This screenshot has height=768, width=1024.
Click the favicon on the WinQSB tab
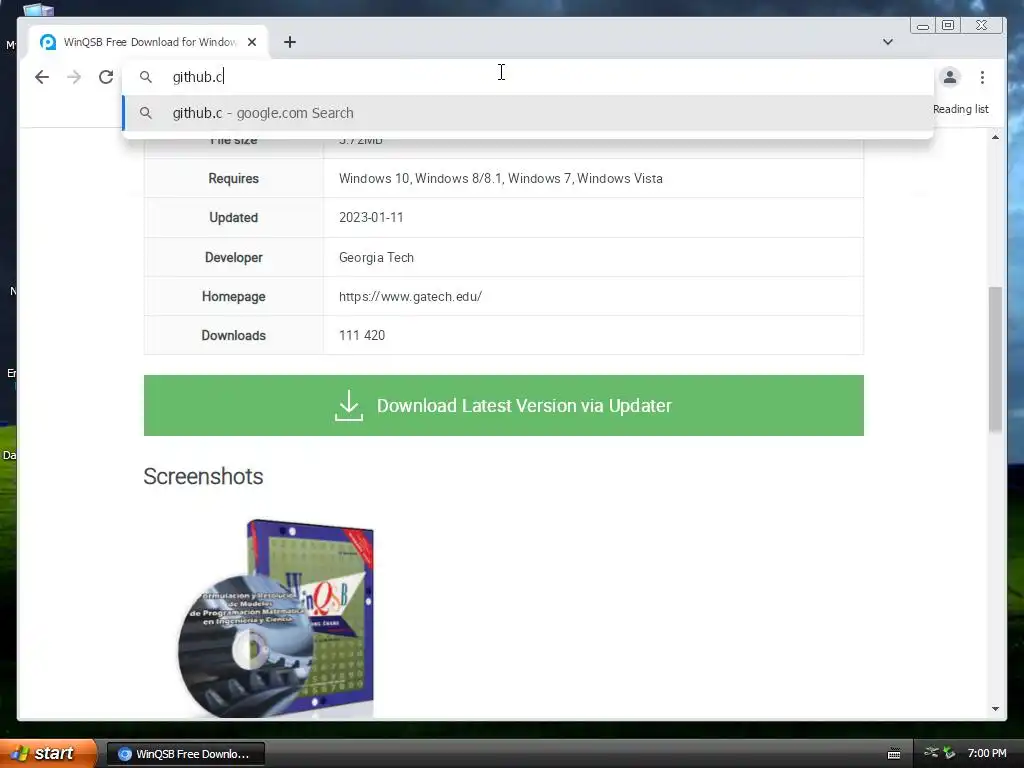(48, 42)
